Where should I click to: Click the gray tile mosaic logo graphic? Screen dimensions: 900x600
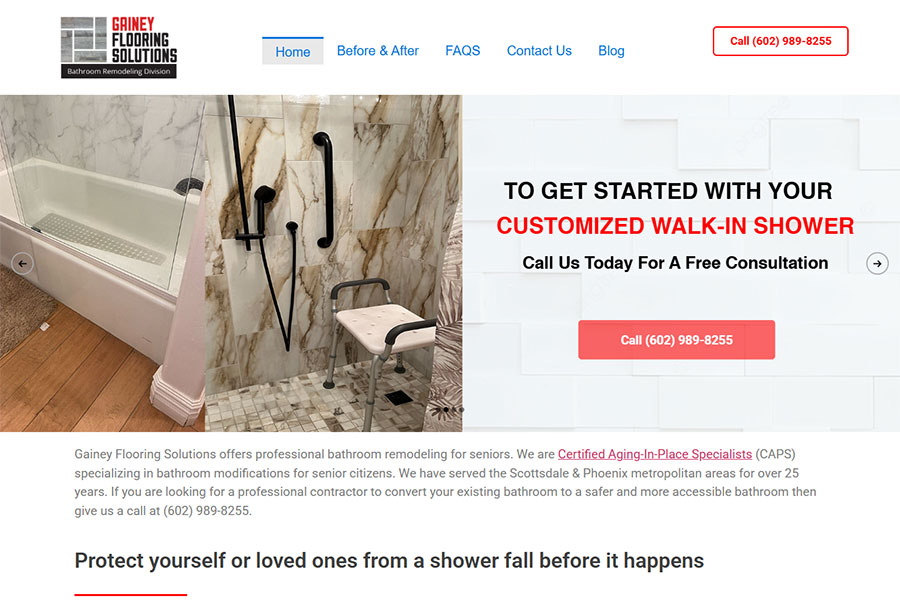tap(84, 40)
